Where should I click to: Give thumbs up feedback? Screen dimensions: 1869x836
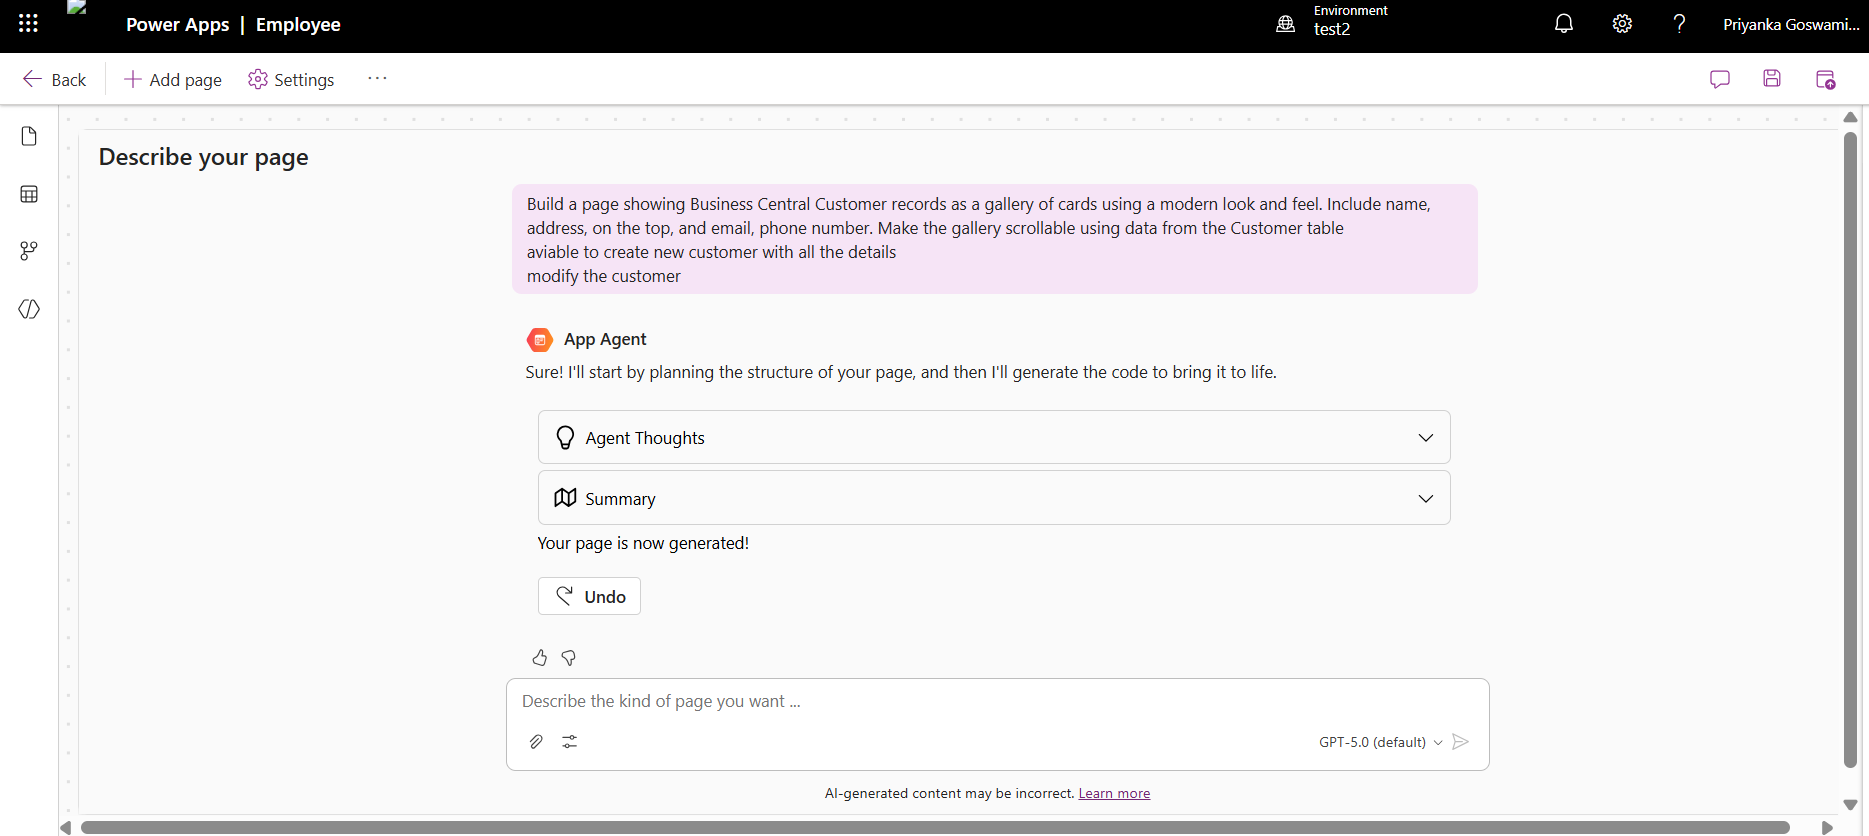click(540, 657)
